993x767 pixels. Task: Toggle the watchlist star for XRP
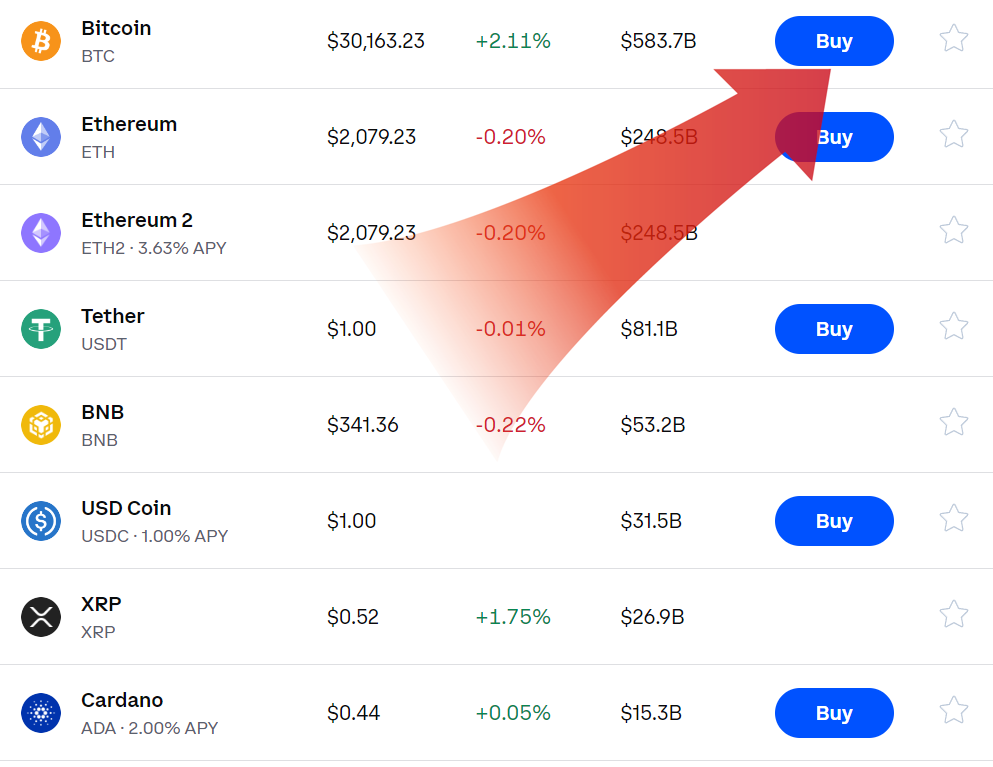point(953,615)
